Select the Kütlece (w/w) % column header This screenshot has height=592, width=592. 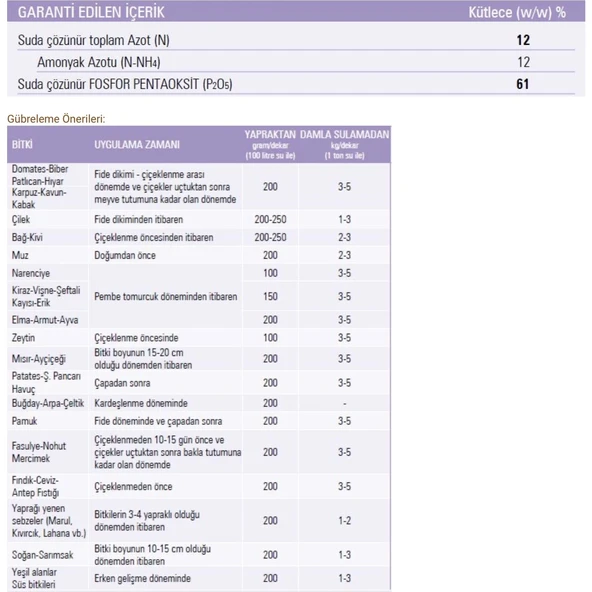click(517, 12)
